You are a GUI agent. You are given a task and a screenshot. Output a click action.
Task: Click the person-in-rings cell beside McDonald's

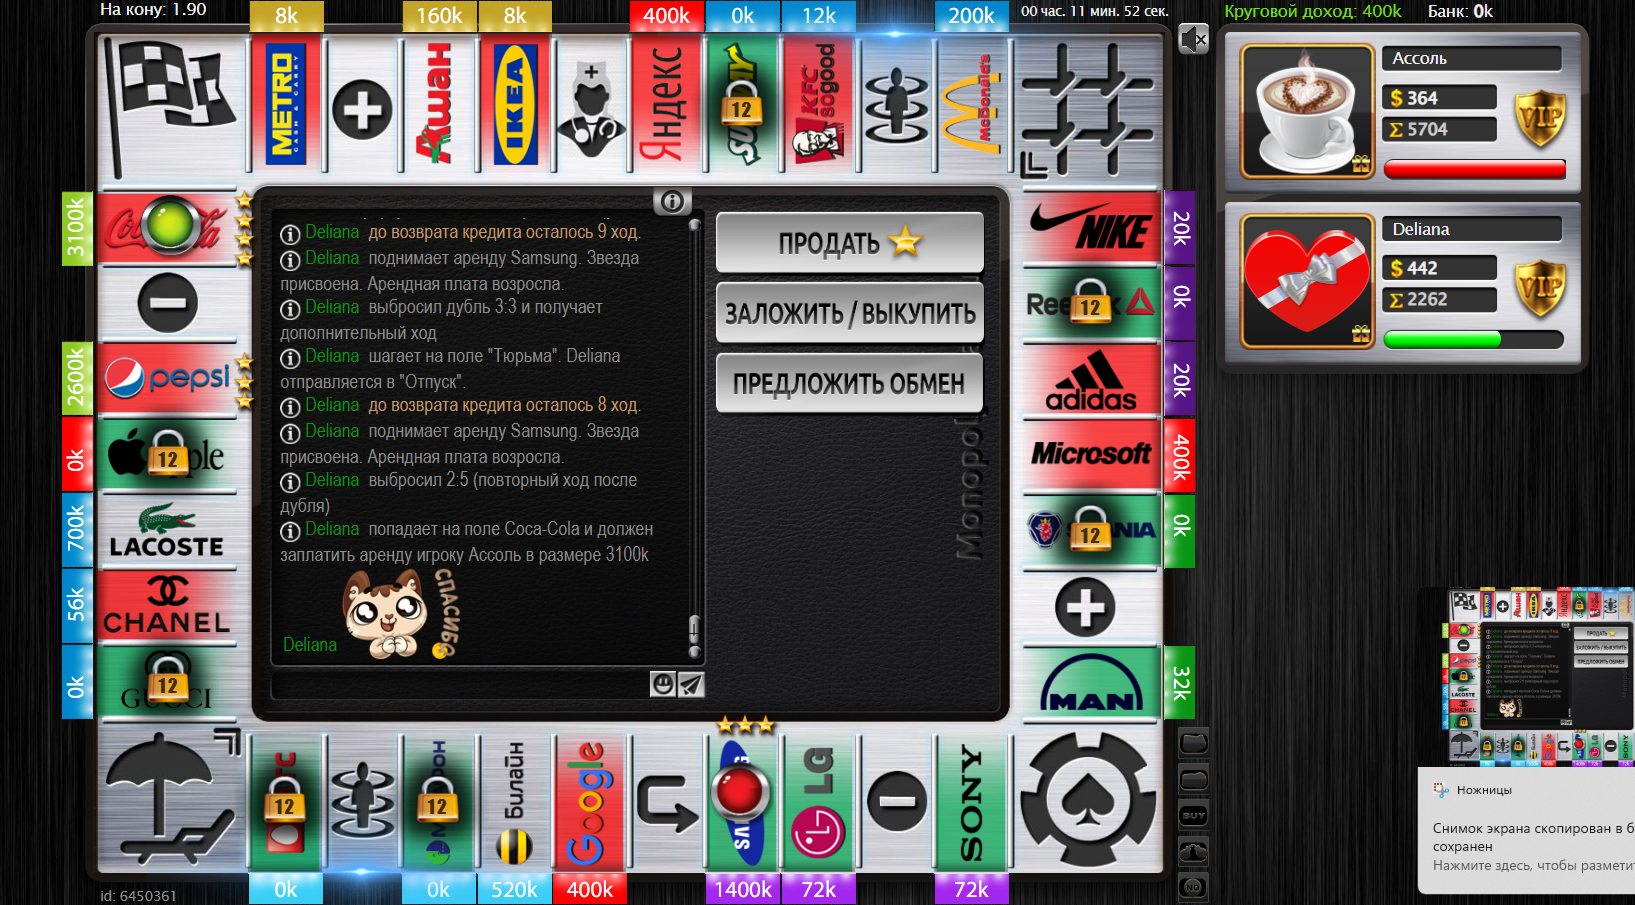tap(894, 106)
